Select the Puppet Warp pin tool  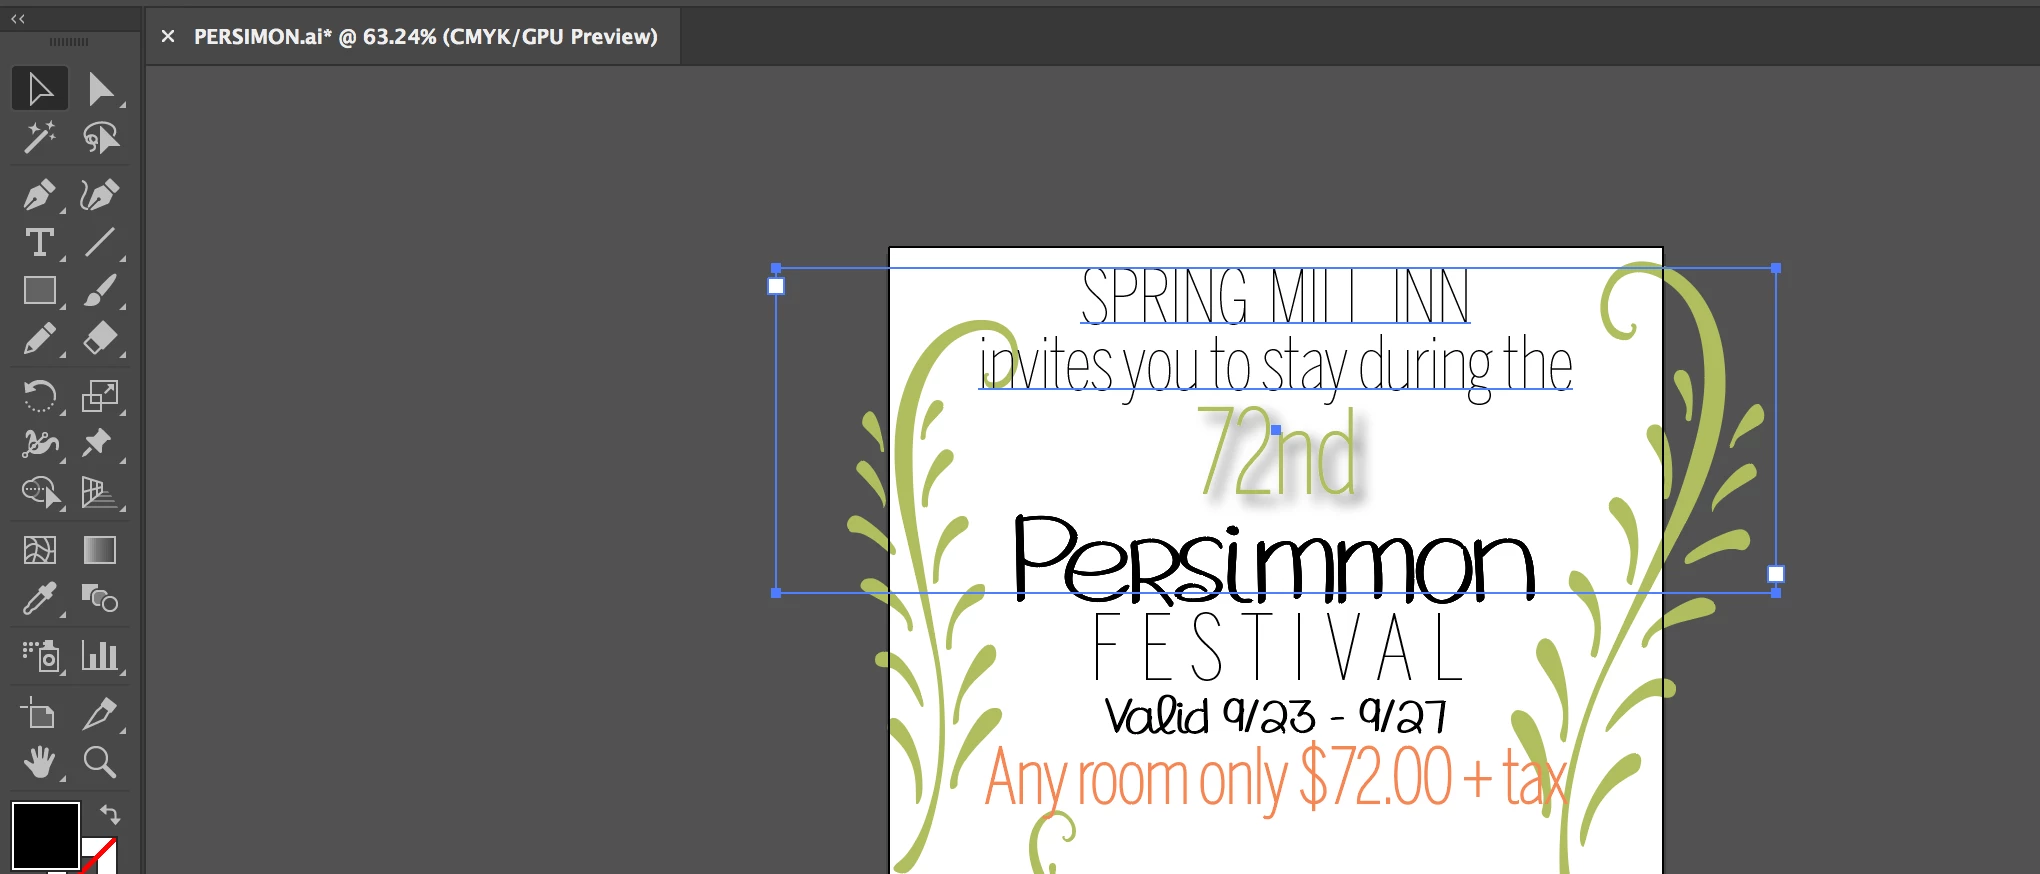(x=100, y=443)
